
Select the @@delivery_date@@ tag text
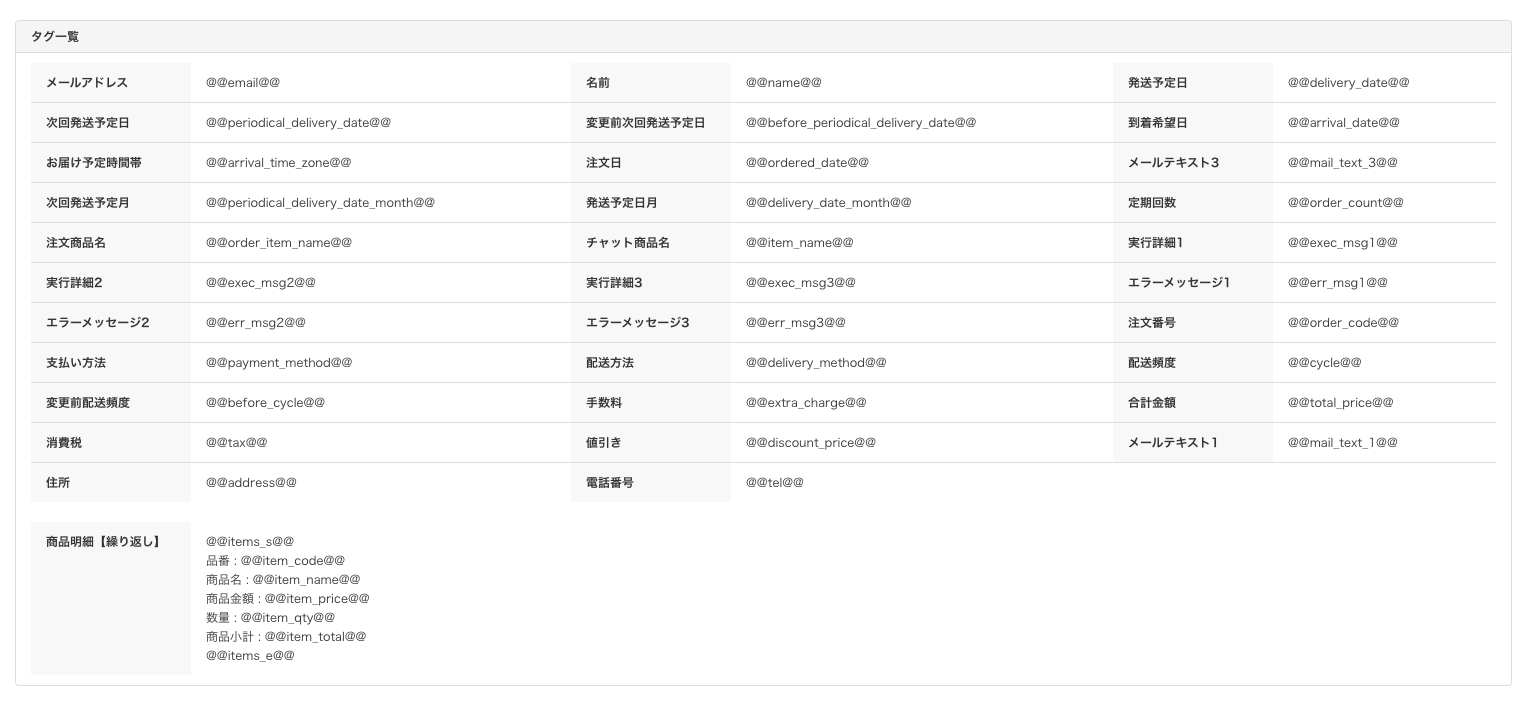click(x=1348, y=83)
